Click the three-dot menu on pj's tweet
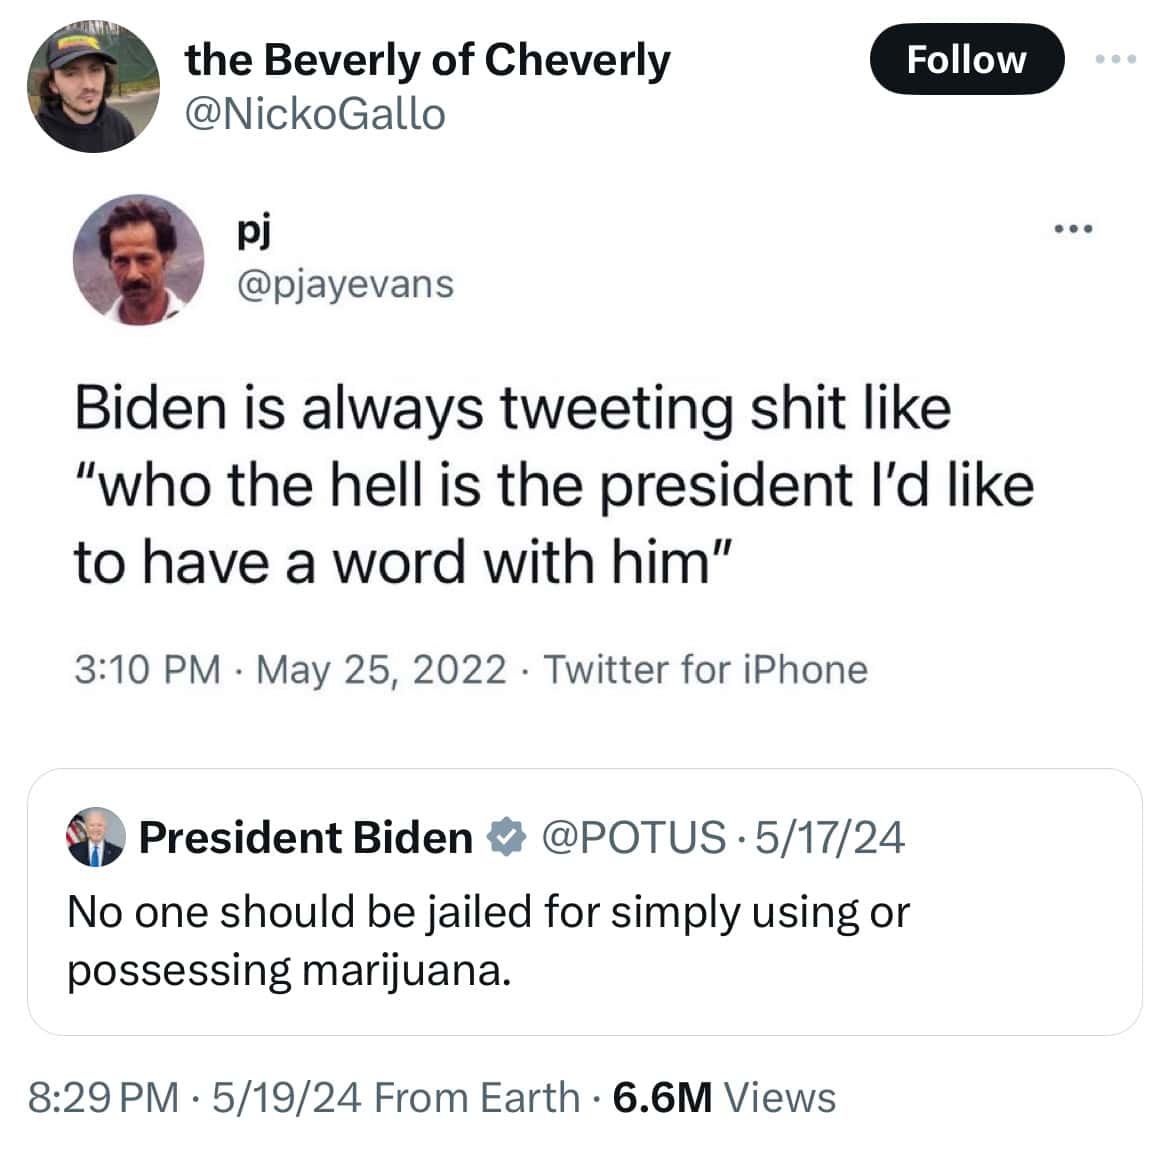The image size is (1170, 1158). coord(1074,230)
